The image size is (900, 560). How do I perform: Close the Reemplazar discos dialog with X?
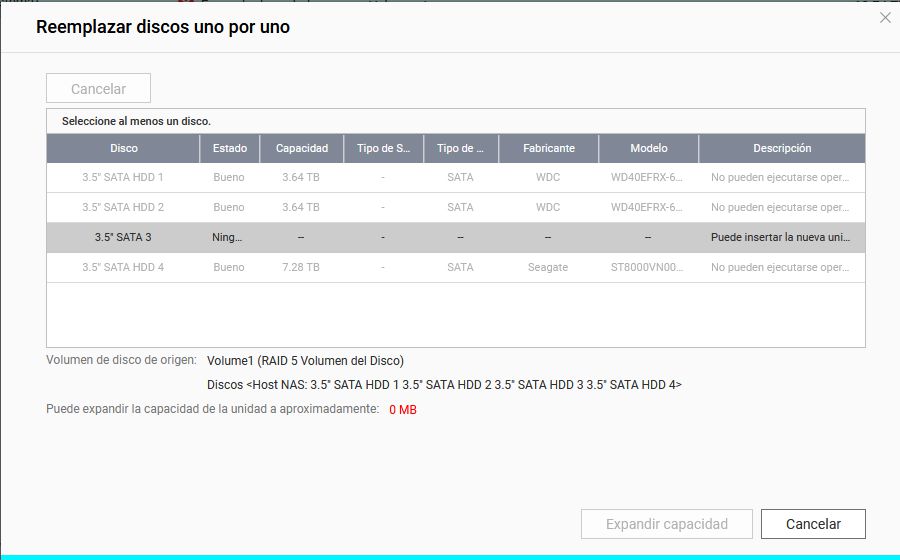pos(884,18)
